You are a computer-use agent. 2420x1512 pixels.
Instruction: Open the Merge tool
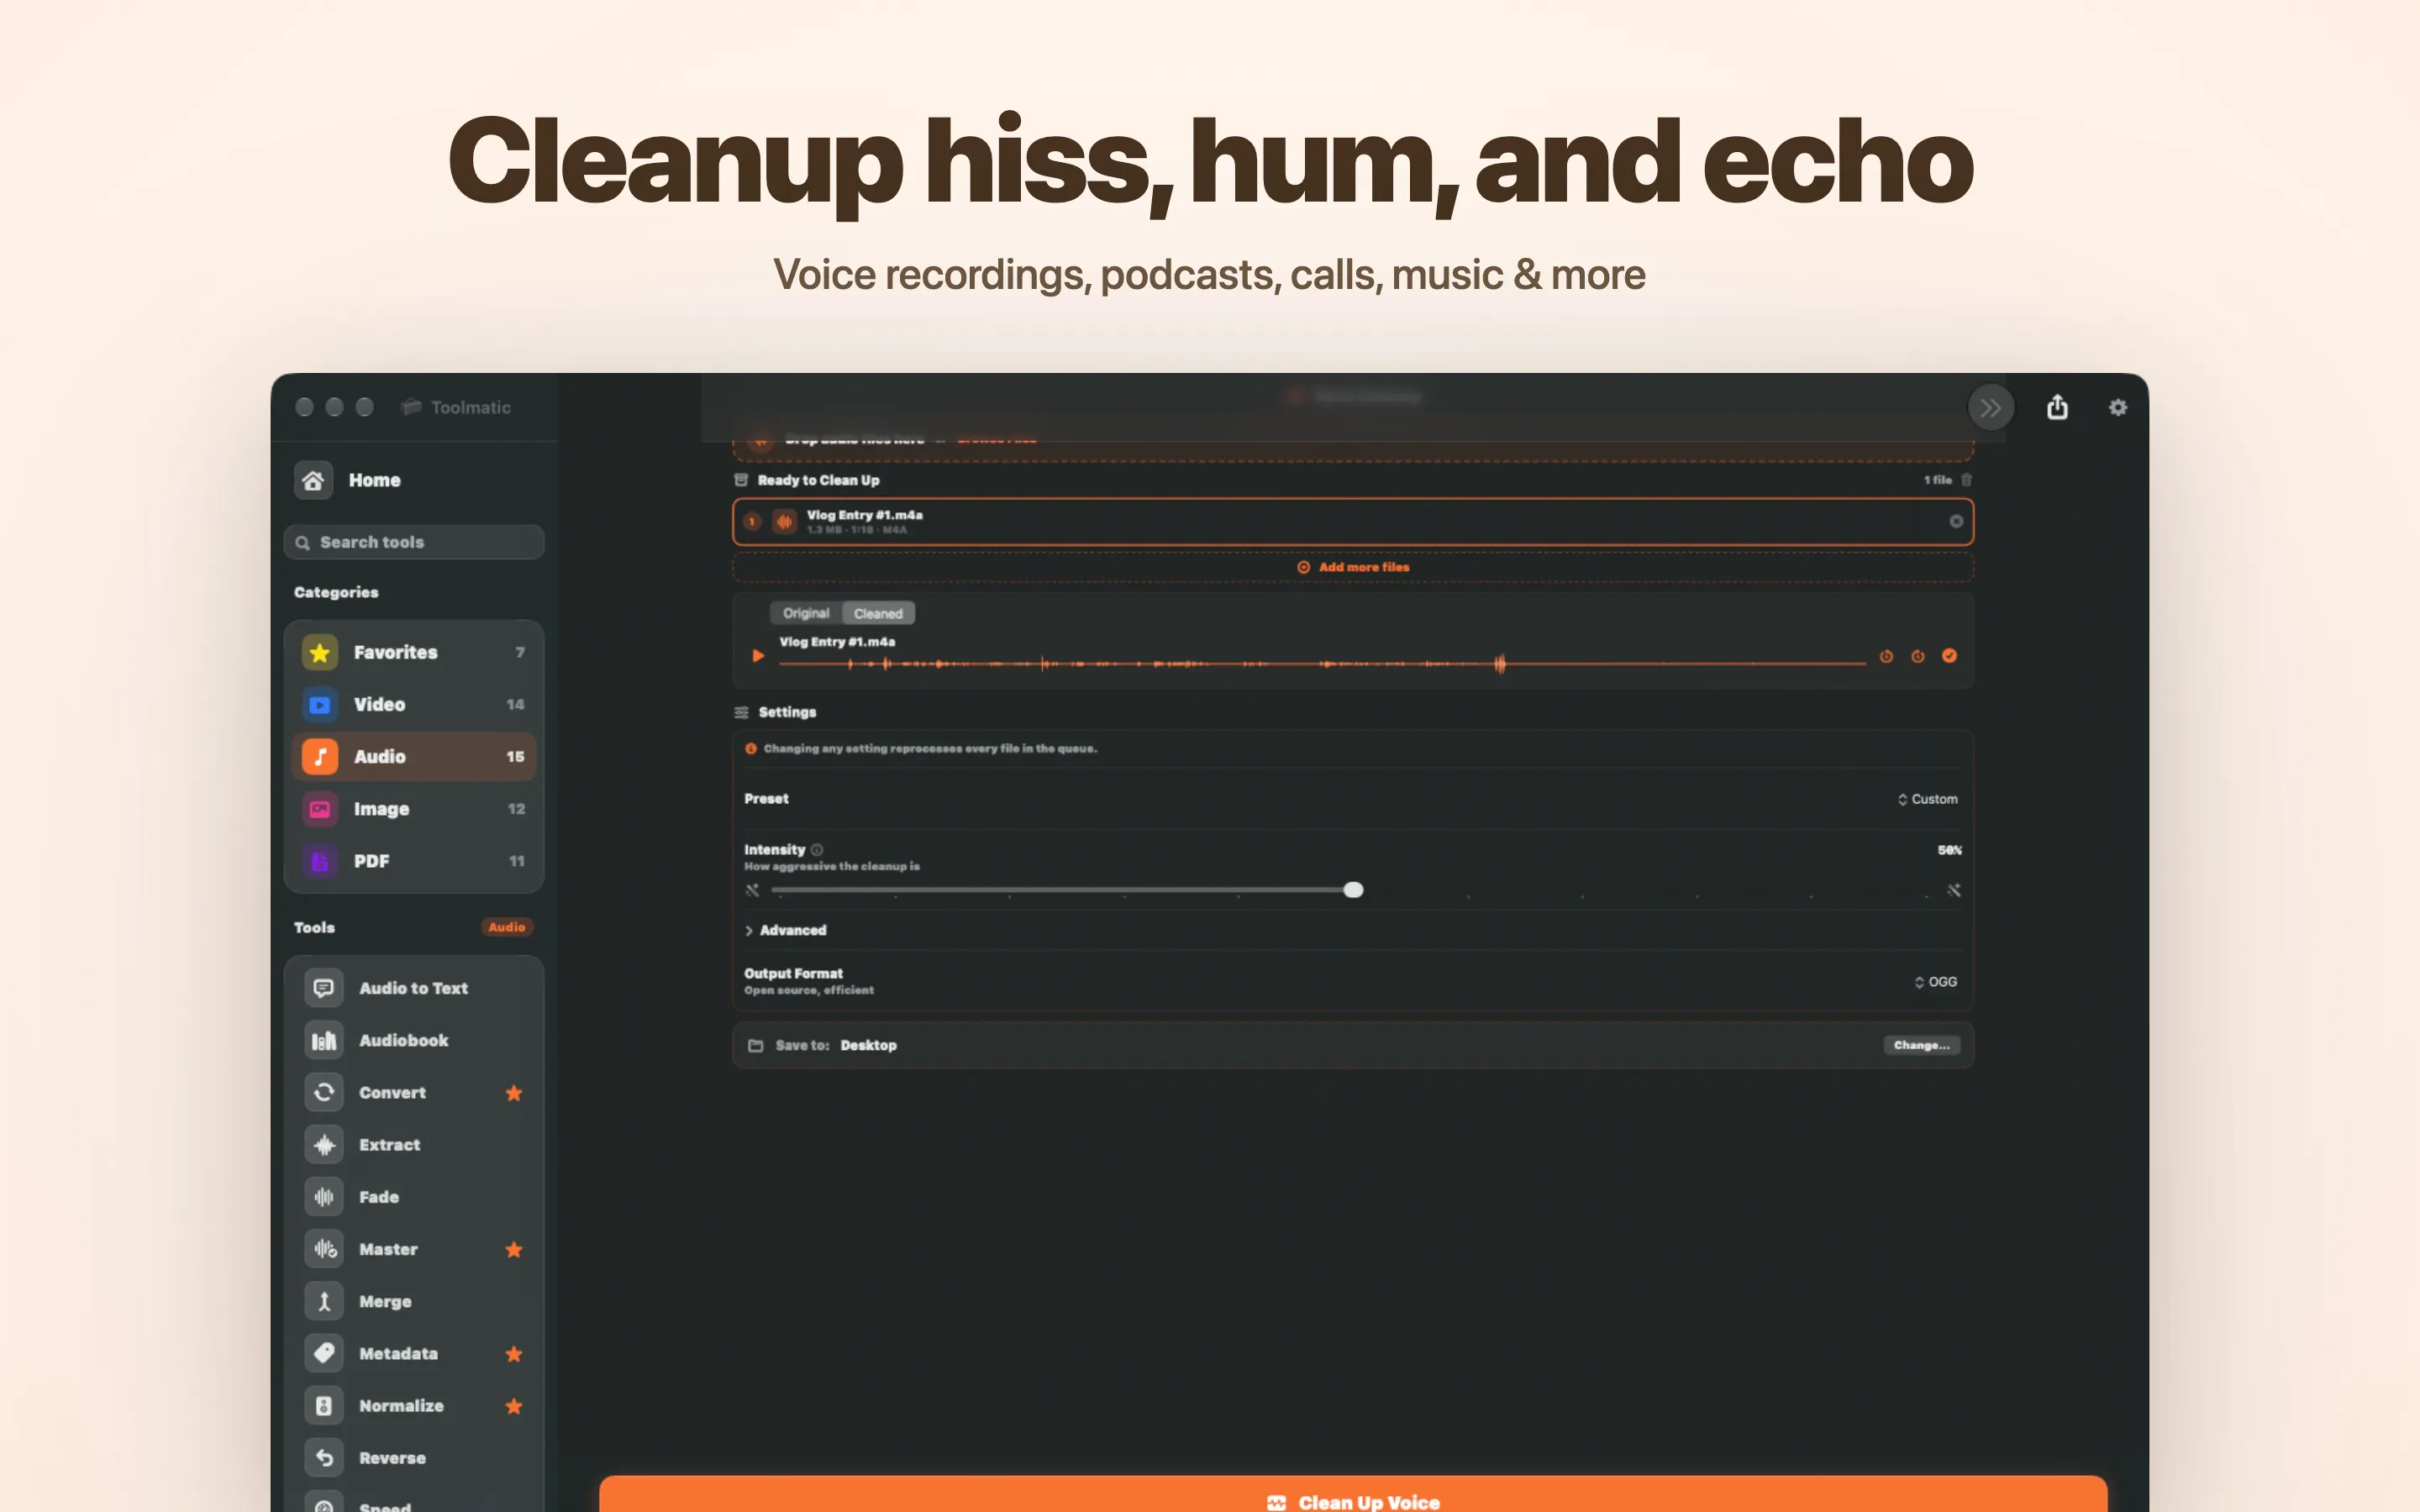click(x=413, y=1301)
